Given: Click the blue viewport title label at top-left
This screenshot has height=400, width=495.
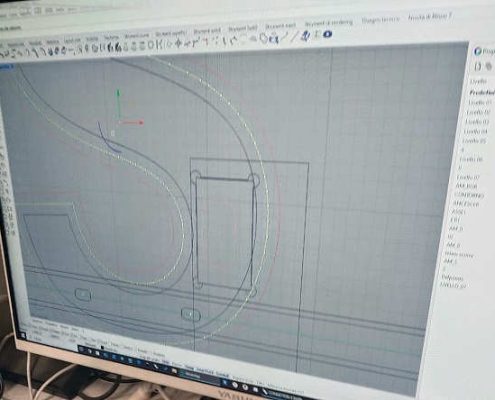Looking at the screenshot, I should coord(6,67).
